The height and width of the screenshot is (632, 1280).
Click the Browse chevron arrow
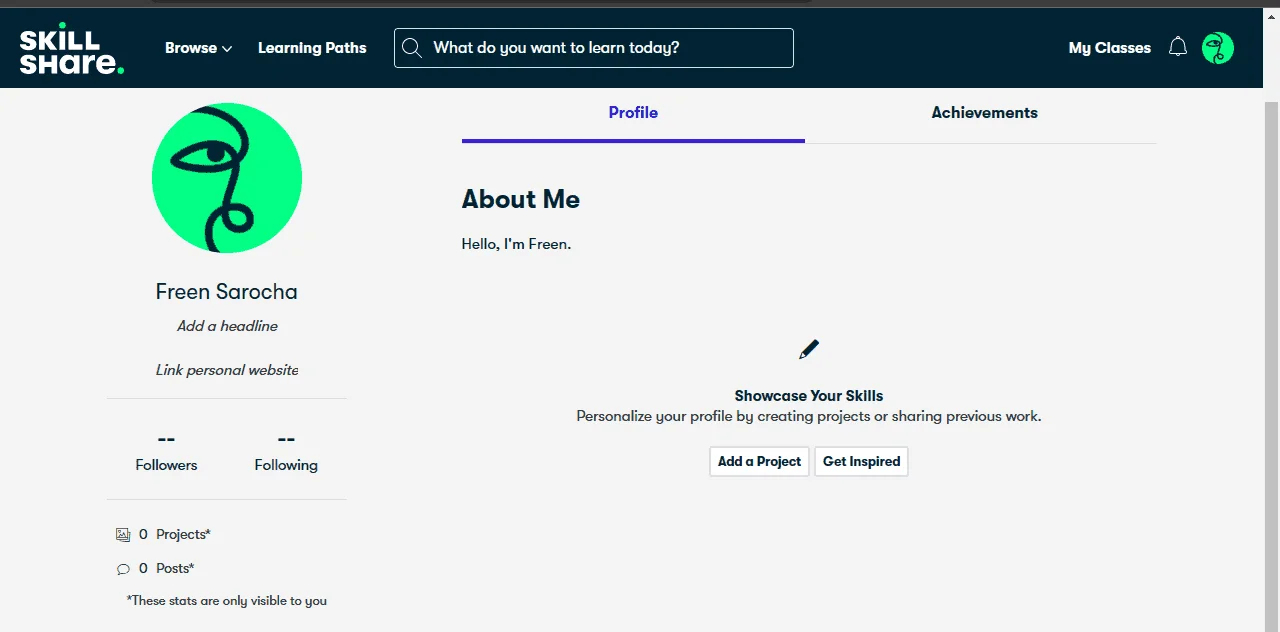tap(227, 49)
